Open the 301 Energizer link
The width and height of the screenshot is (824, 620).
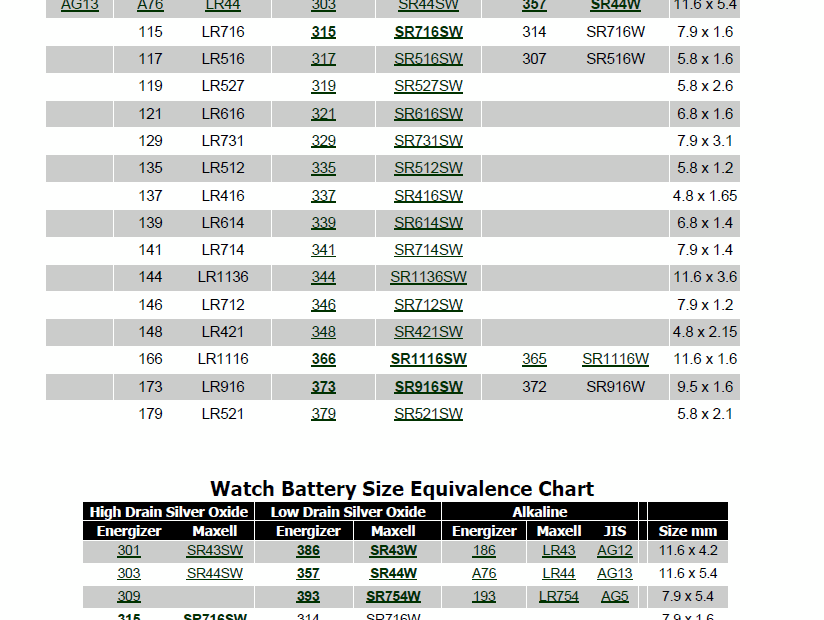[x=129, y=551]
